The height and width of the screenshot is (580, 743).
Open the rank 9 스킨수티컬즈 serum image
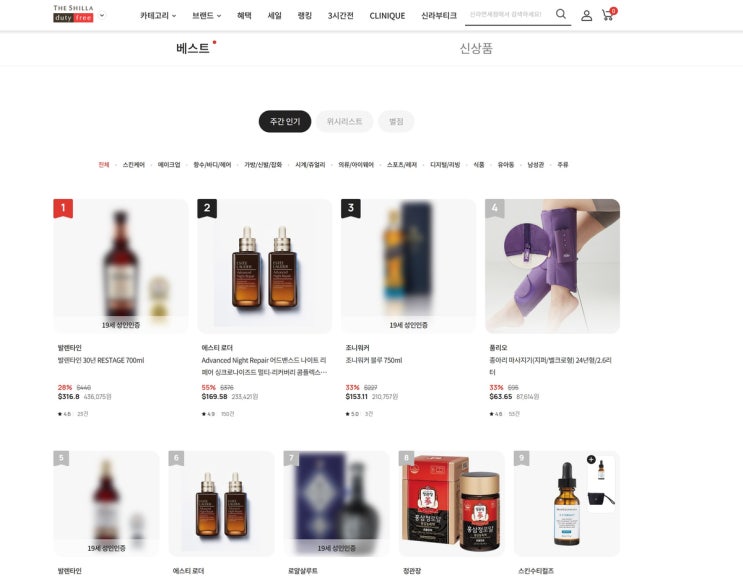[x=567, y=504]
